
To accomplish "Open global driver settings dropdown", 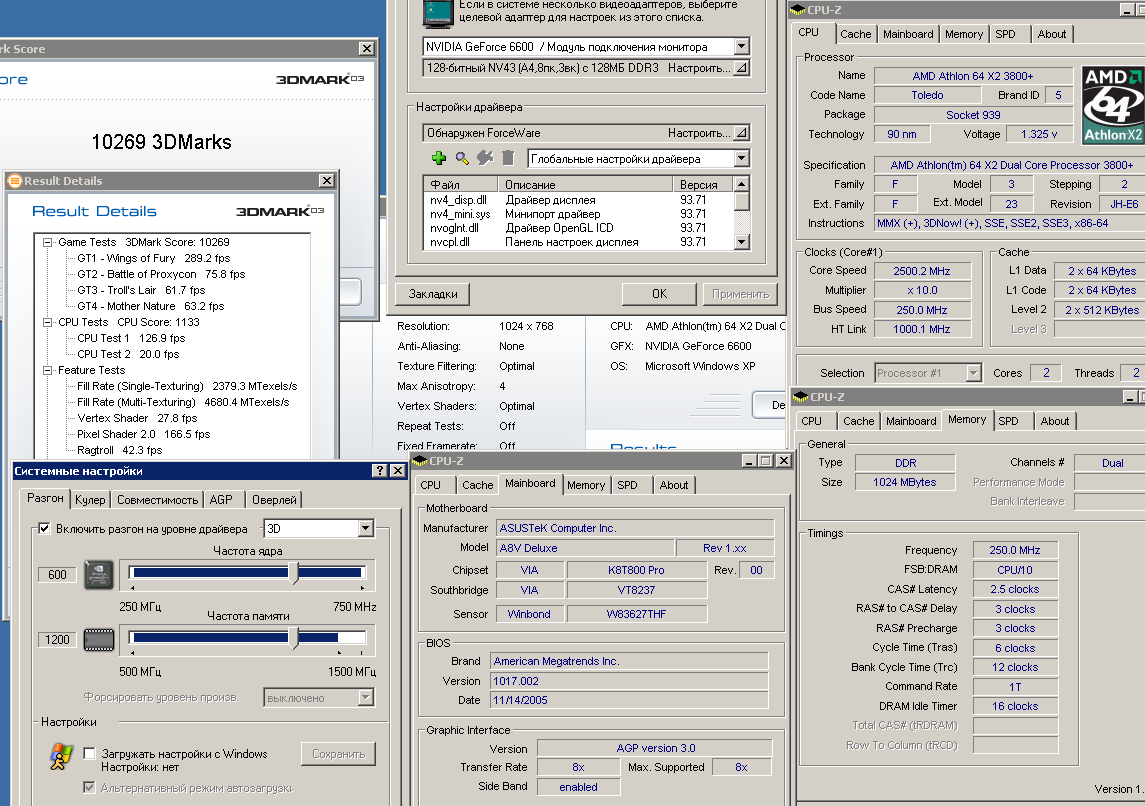I will click(x=741, y=158).
